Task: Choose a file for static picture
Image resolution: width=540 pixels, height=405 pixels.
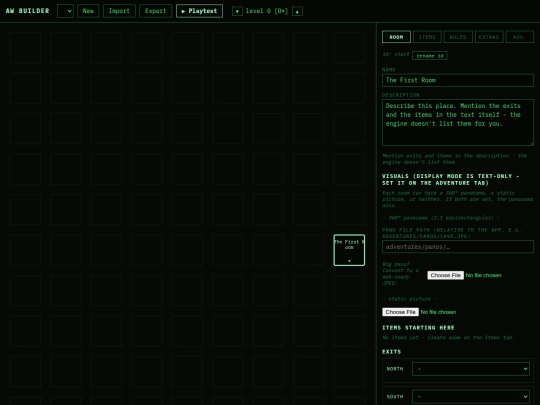Action: pyautogui.click(x=400, y=312)
